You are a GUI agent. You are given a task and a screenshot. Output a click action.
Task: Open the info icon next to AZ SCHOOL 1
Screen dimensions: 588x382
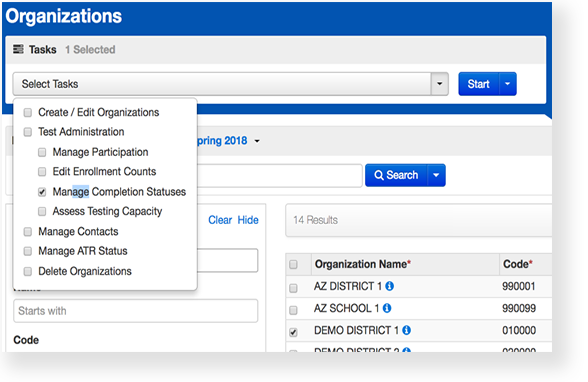[x=387, y=308]
